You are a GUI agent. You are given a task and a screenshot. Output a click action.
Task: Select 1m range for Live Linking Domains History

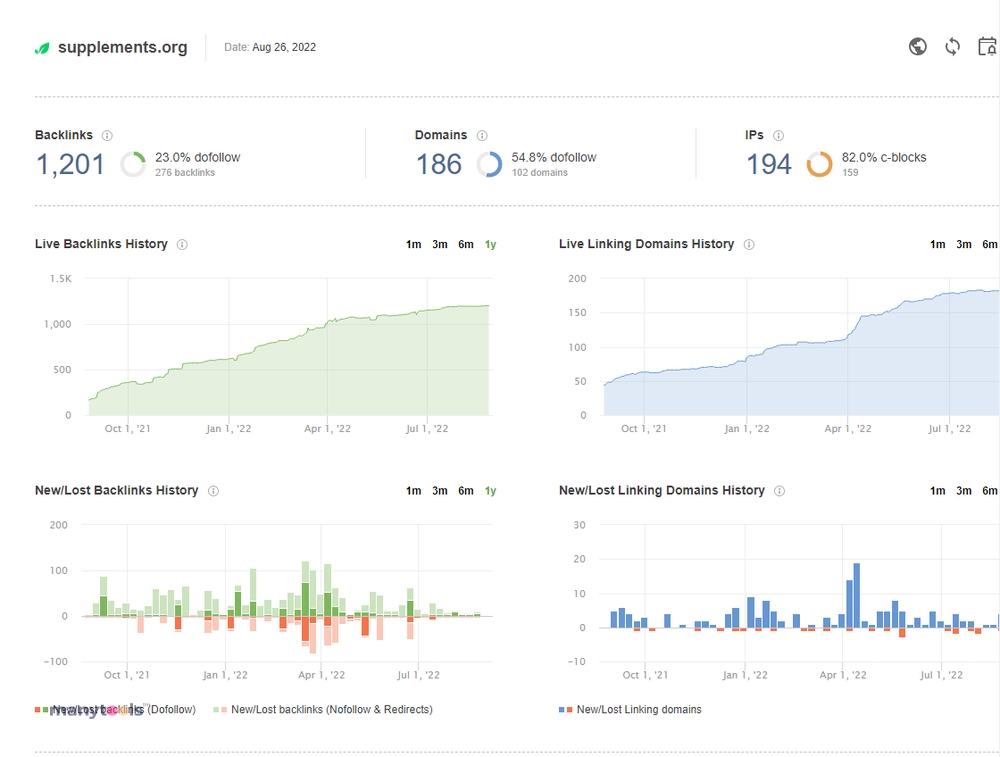pos(938,244)
